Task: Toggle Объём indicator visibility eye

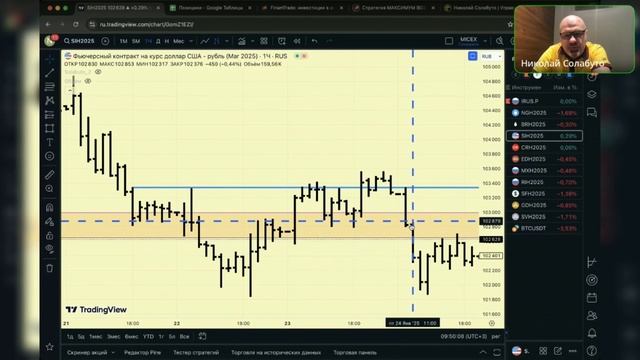Action: [x=88, y=81]
